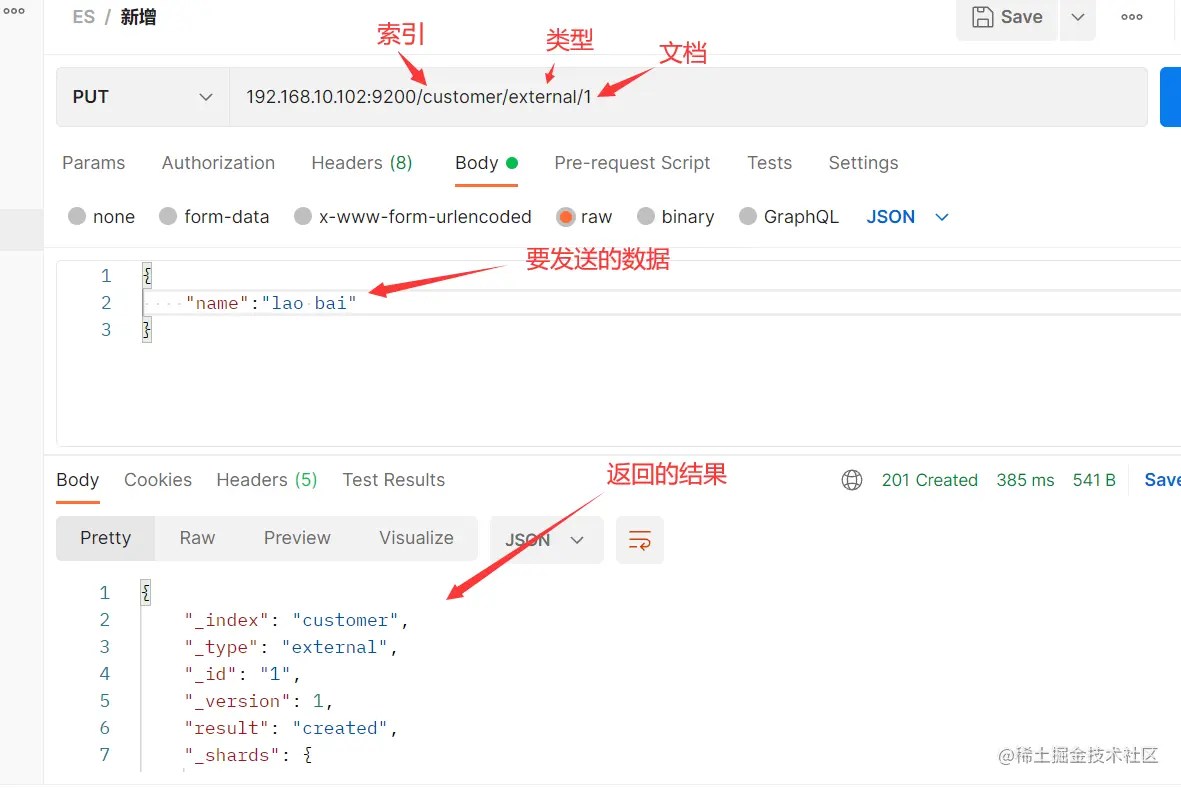Screen dimensions: 1181x788
Task: Open the request body JSON format dropdown
Action: 907,217
